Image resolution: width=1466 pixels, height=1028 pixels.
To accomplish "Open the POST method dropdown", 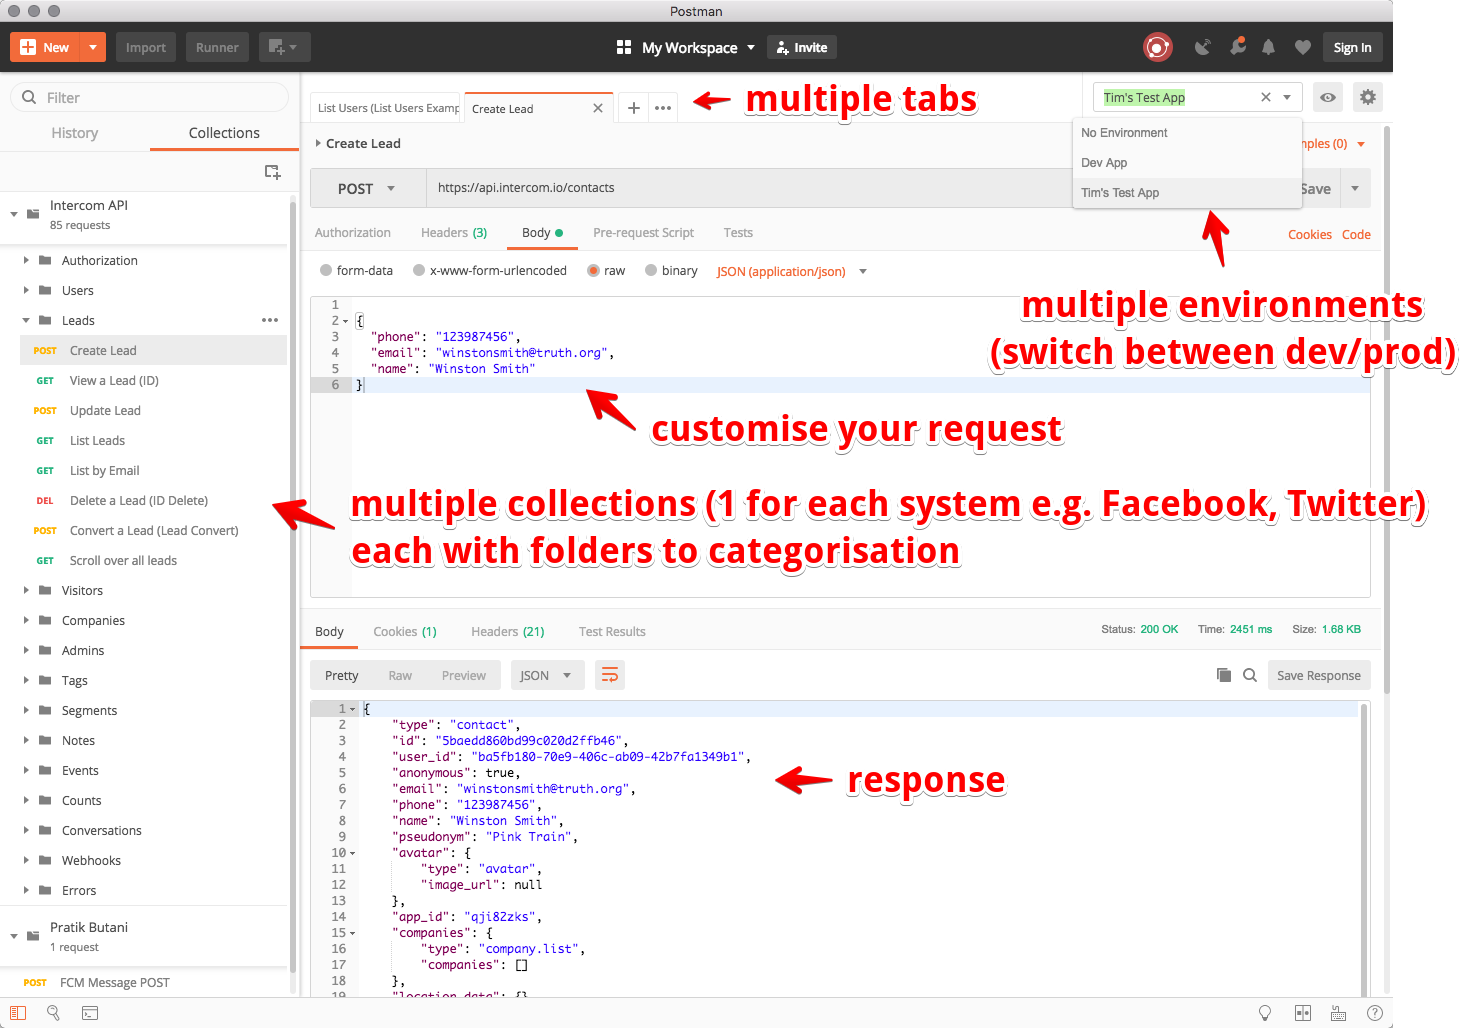I will pyautogui.click(x=367, y=189).
